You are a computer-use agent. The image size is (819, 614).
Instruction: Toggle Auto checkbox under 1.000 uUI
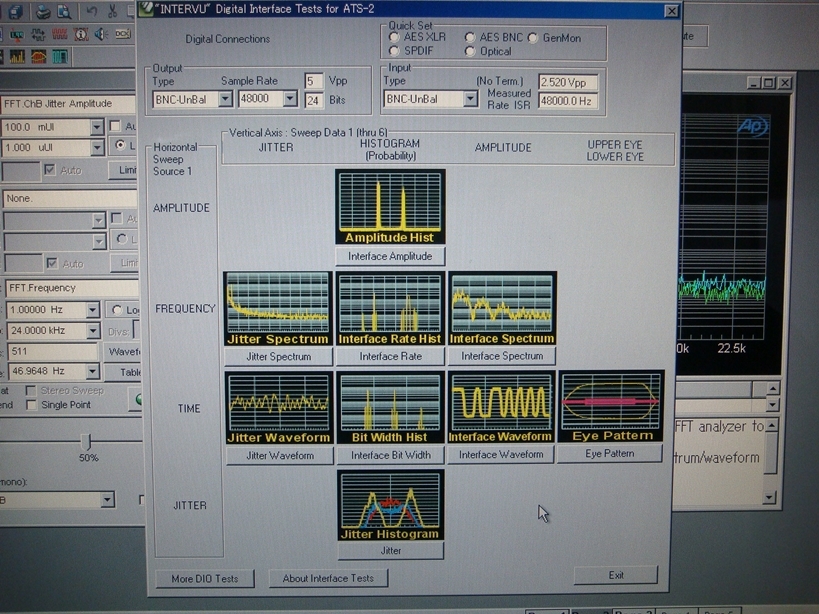[x=50, y=170]
